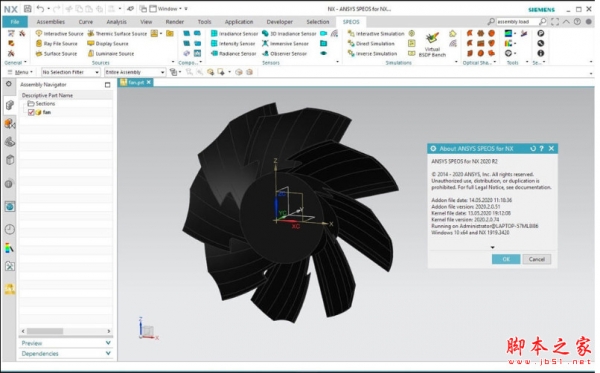Click Cancel in About ANSYS SPEOS dialog
The height and width of the screenshot is (373, 600).
pyautogui.click(x=536, y=259)
